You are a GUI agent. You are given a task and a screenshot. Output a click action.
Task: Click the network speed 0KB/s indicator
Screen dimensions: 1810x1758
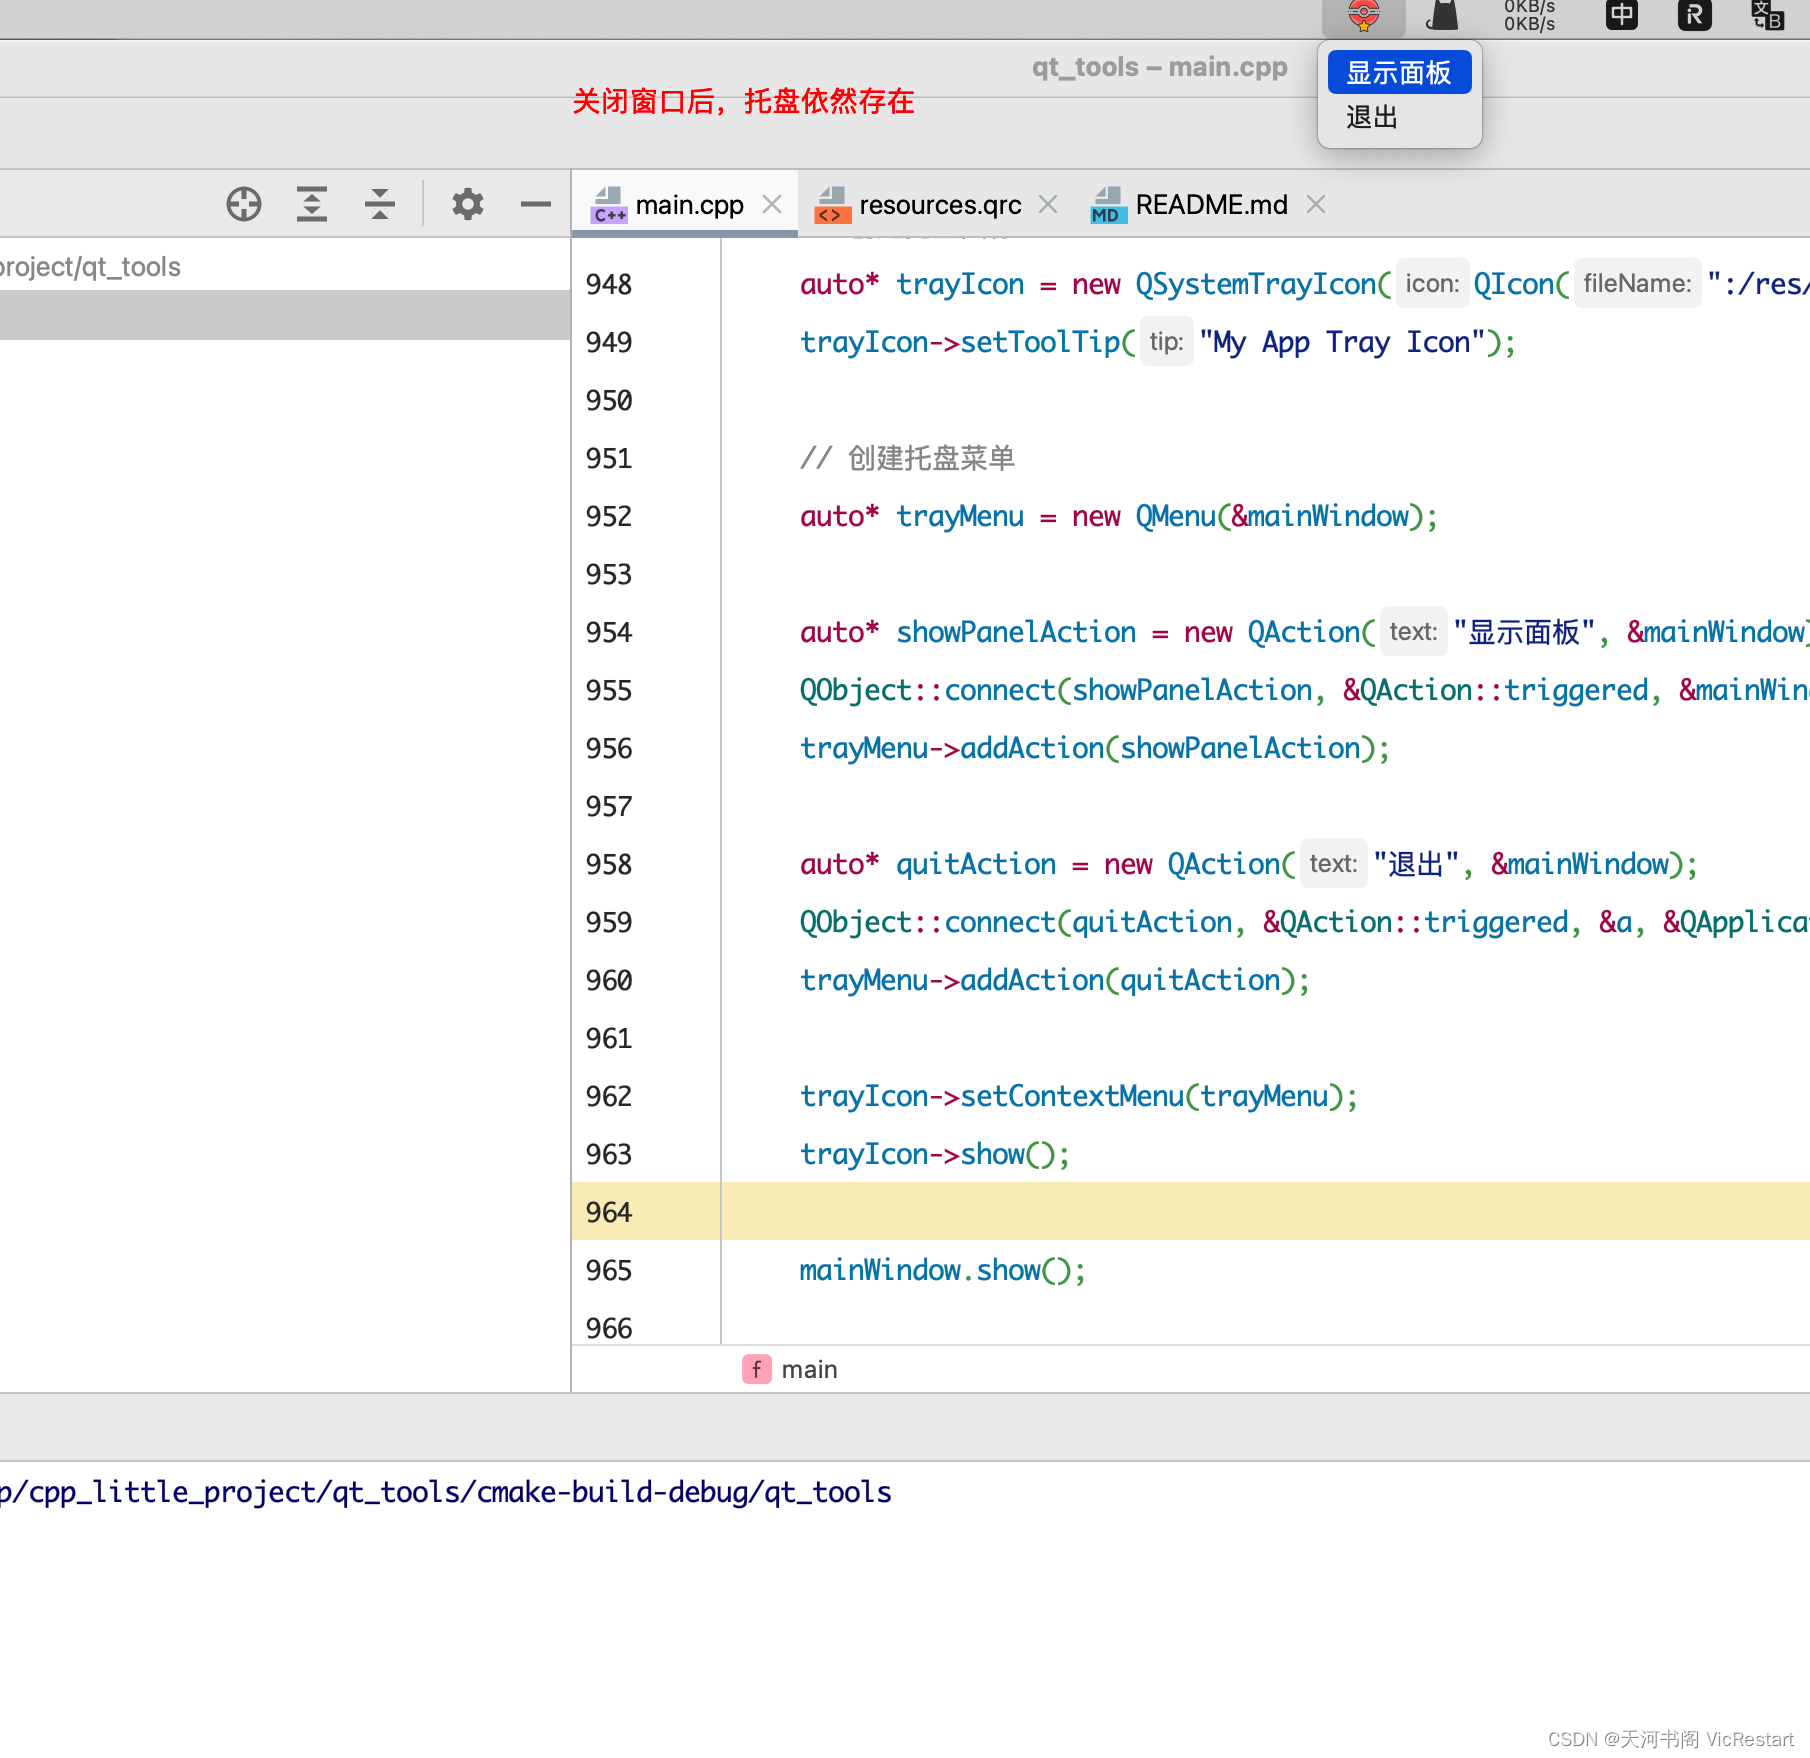coord(1530,16)
